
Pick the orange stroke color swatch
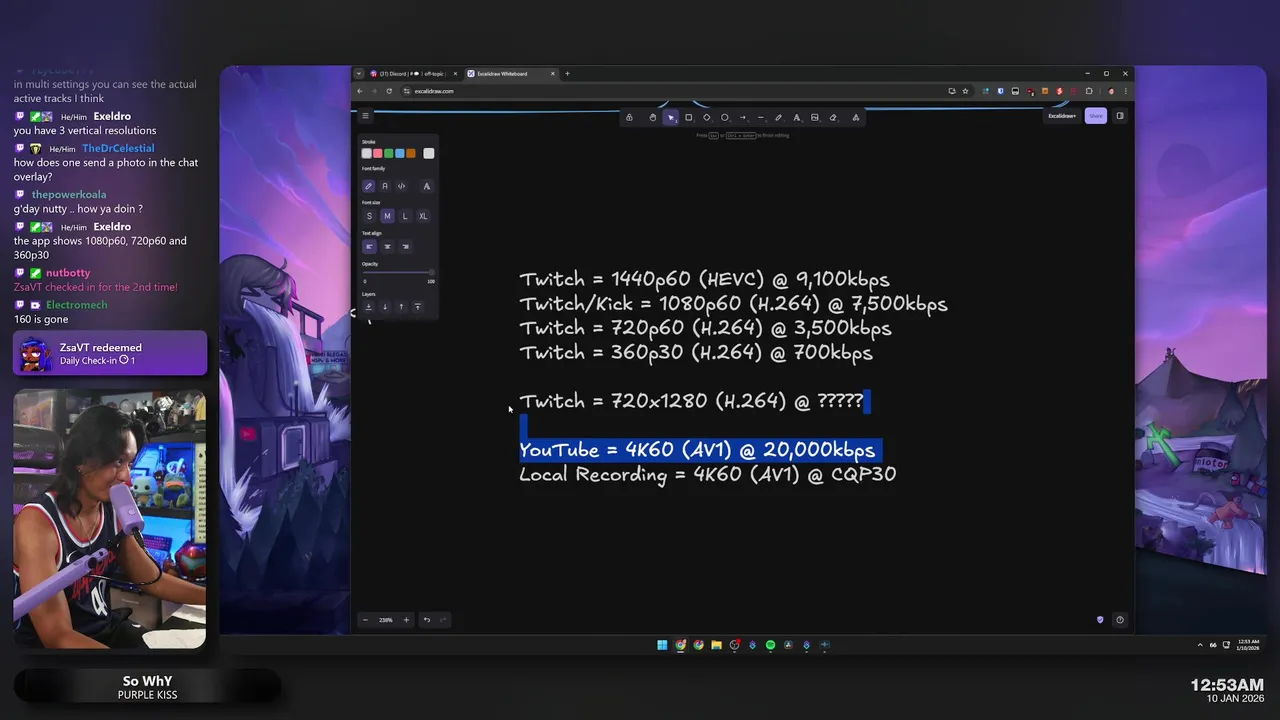click(410, 153)
